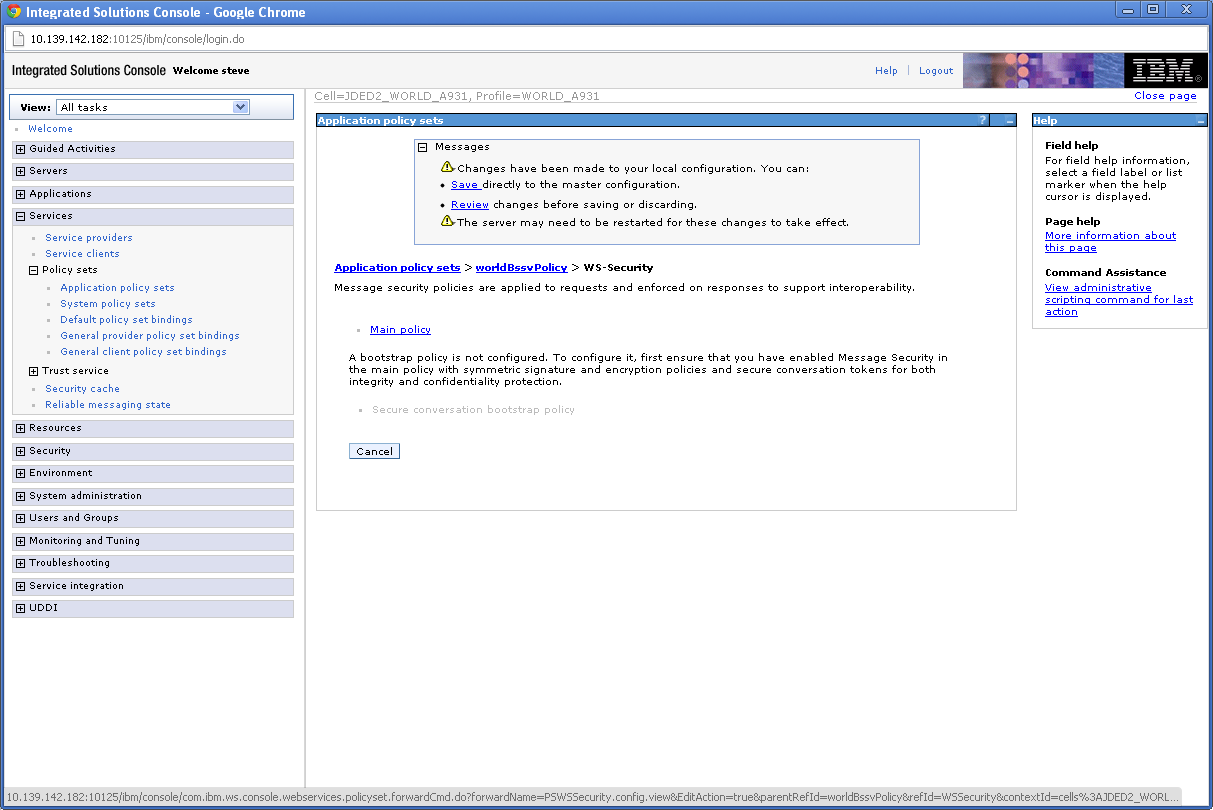Collapse the Messages box

(422, 147)
